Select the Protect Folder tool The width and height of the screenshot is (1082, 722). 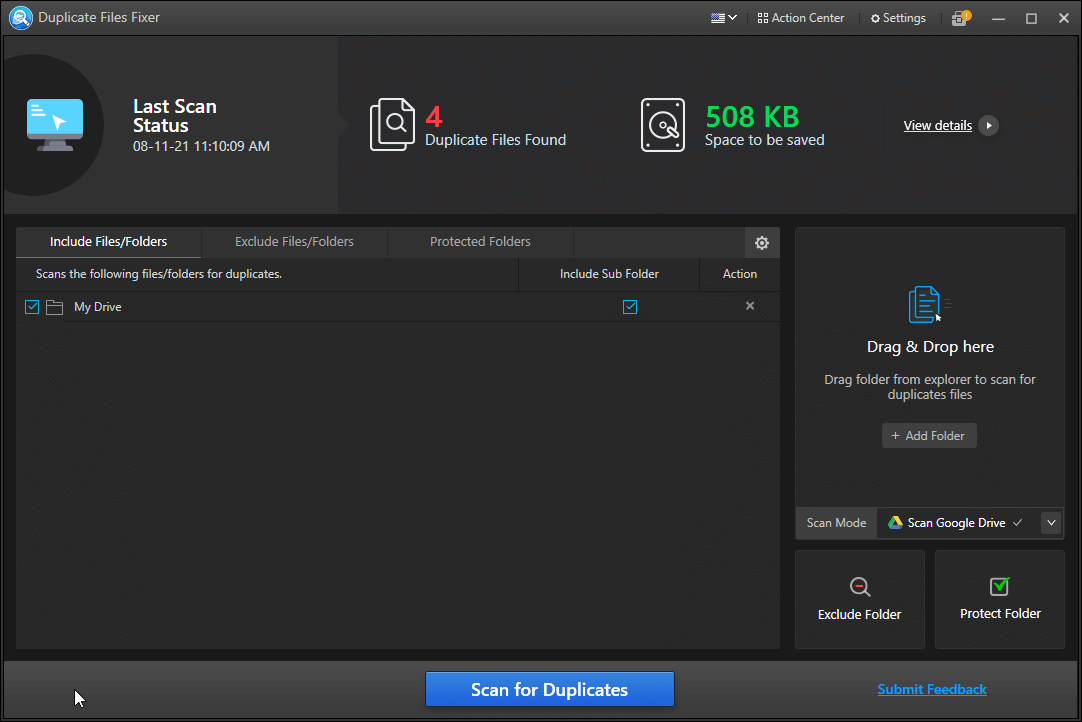(999, 598)
